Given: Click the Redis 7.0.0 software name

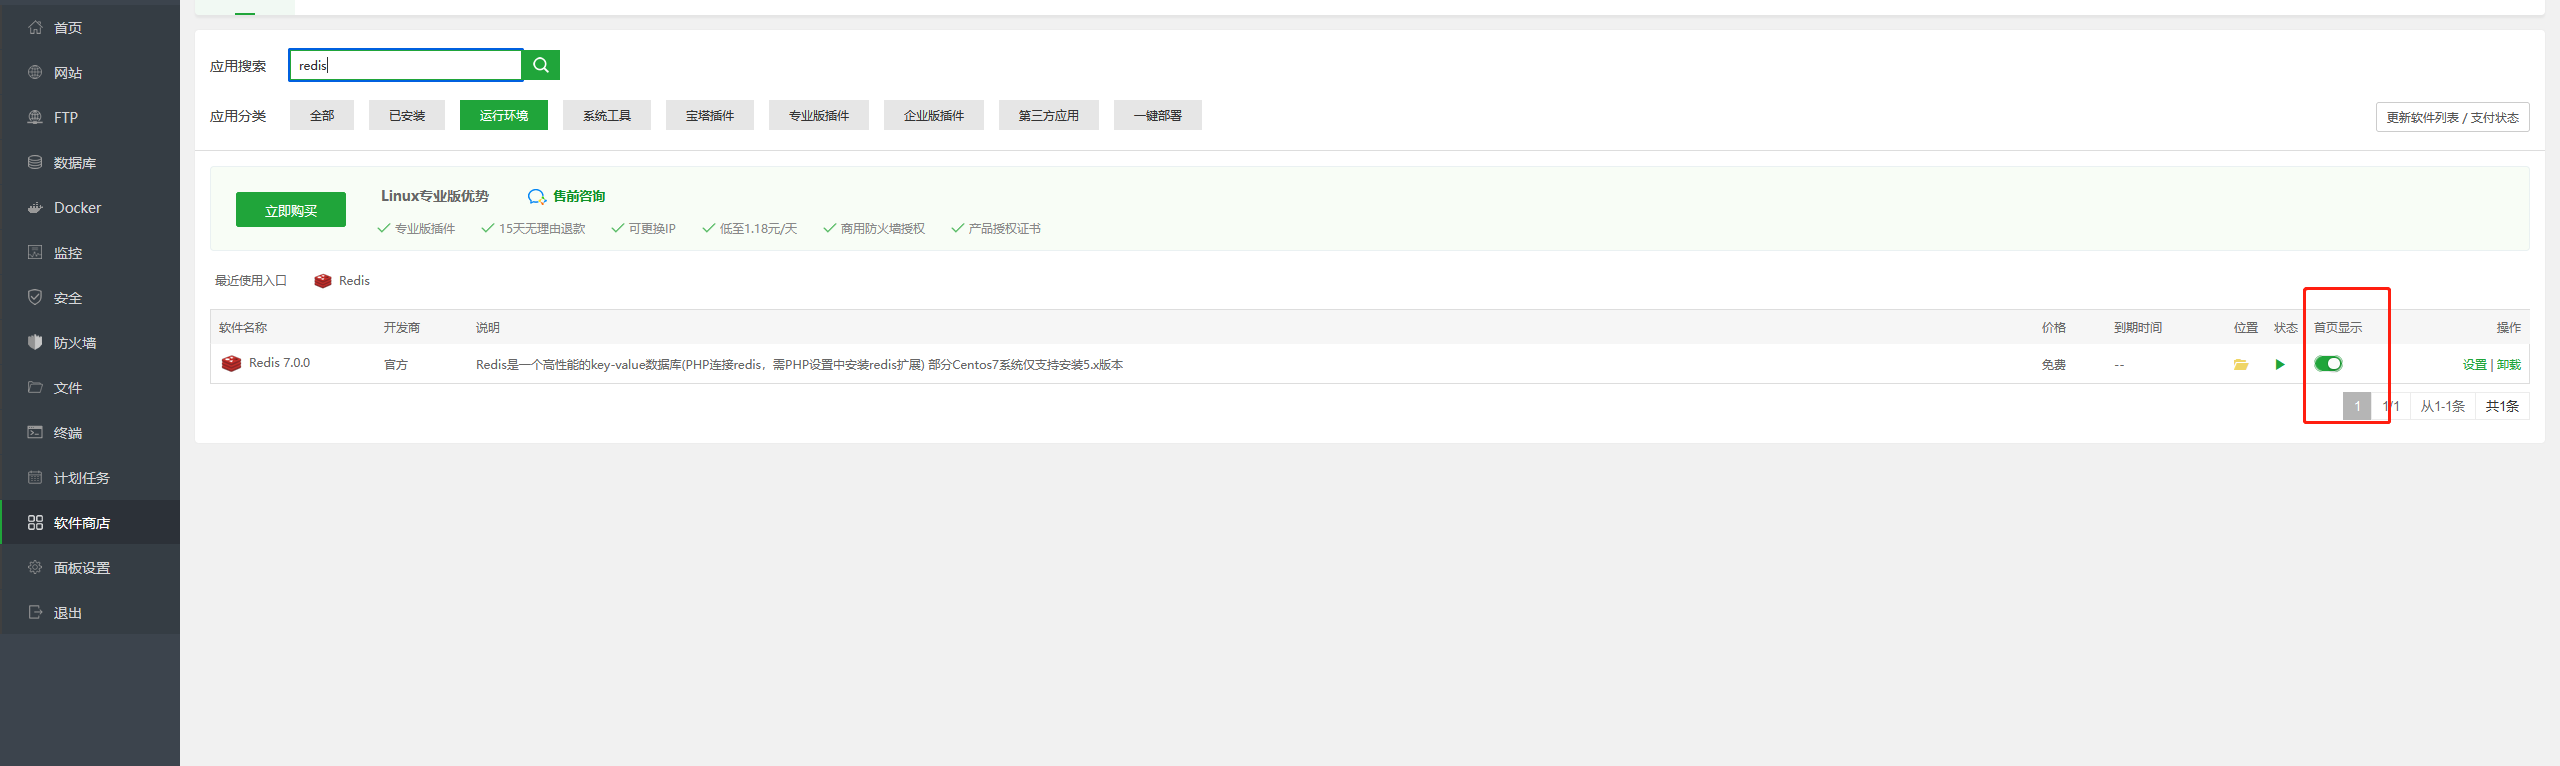Looking at the screenshot, I should click(x=280, y=363).
